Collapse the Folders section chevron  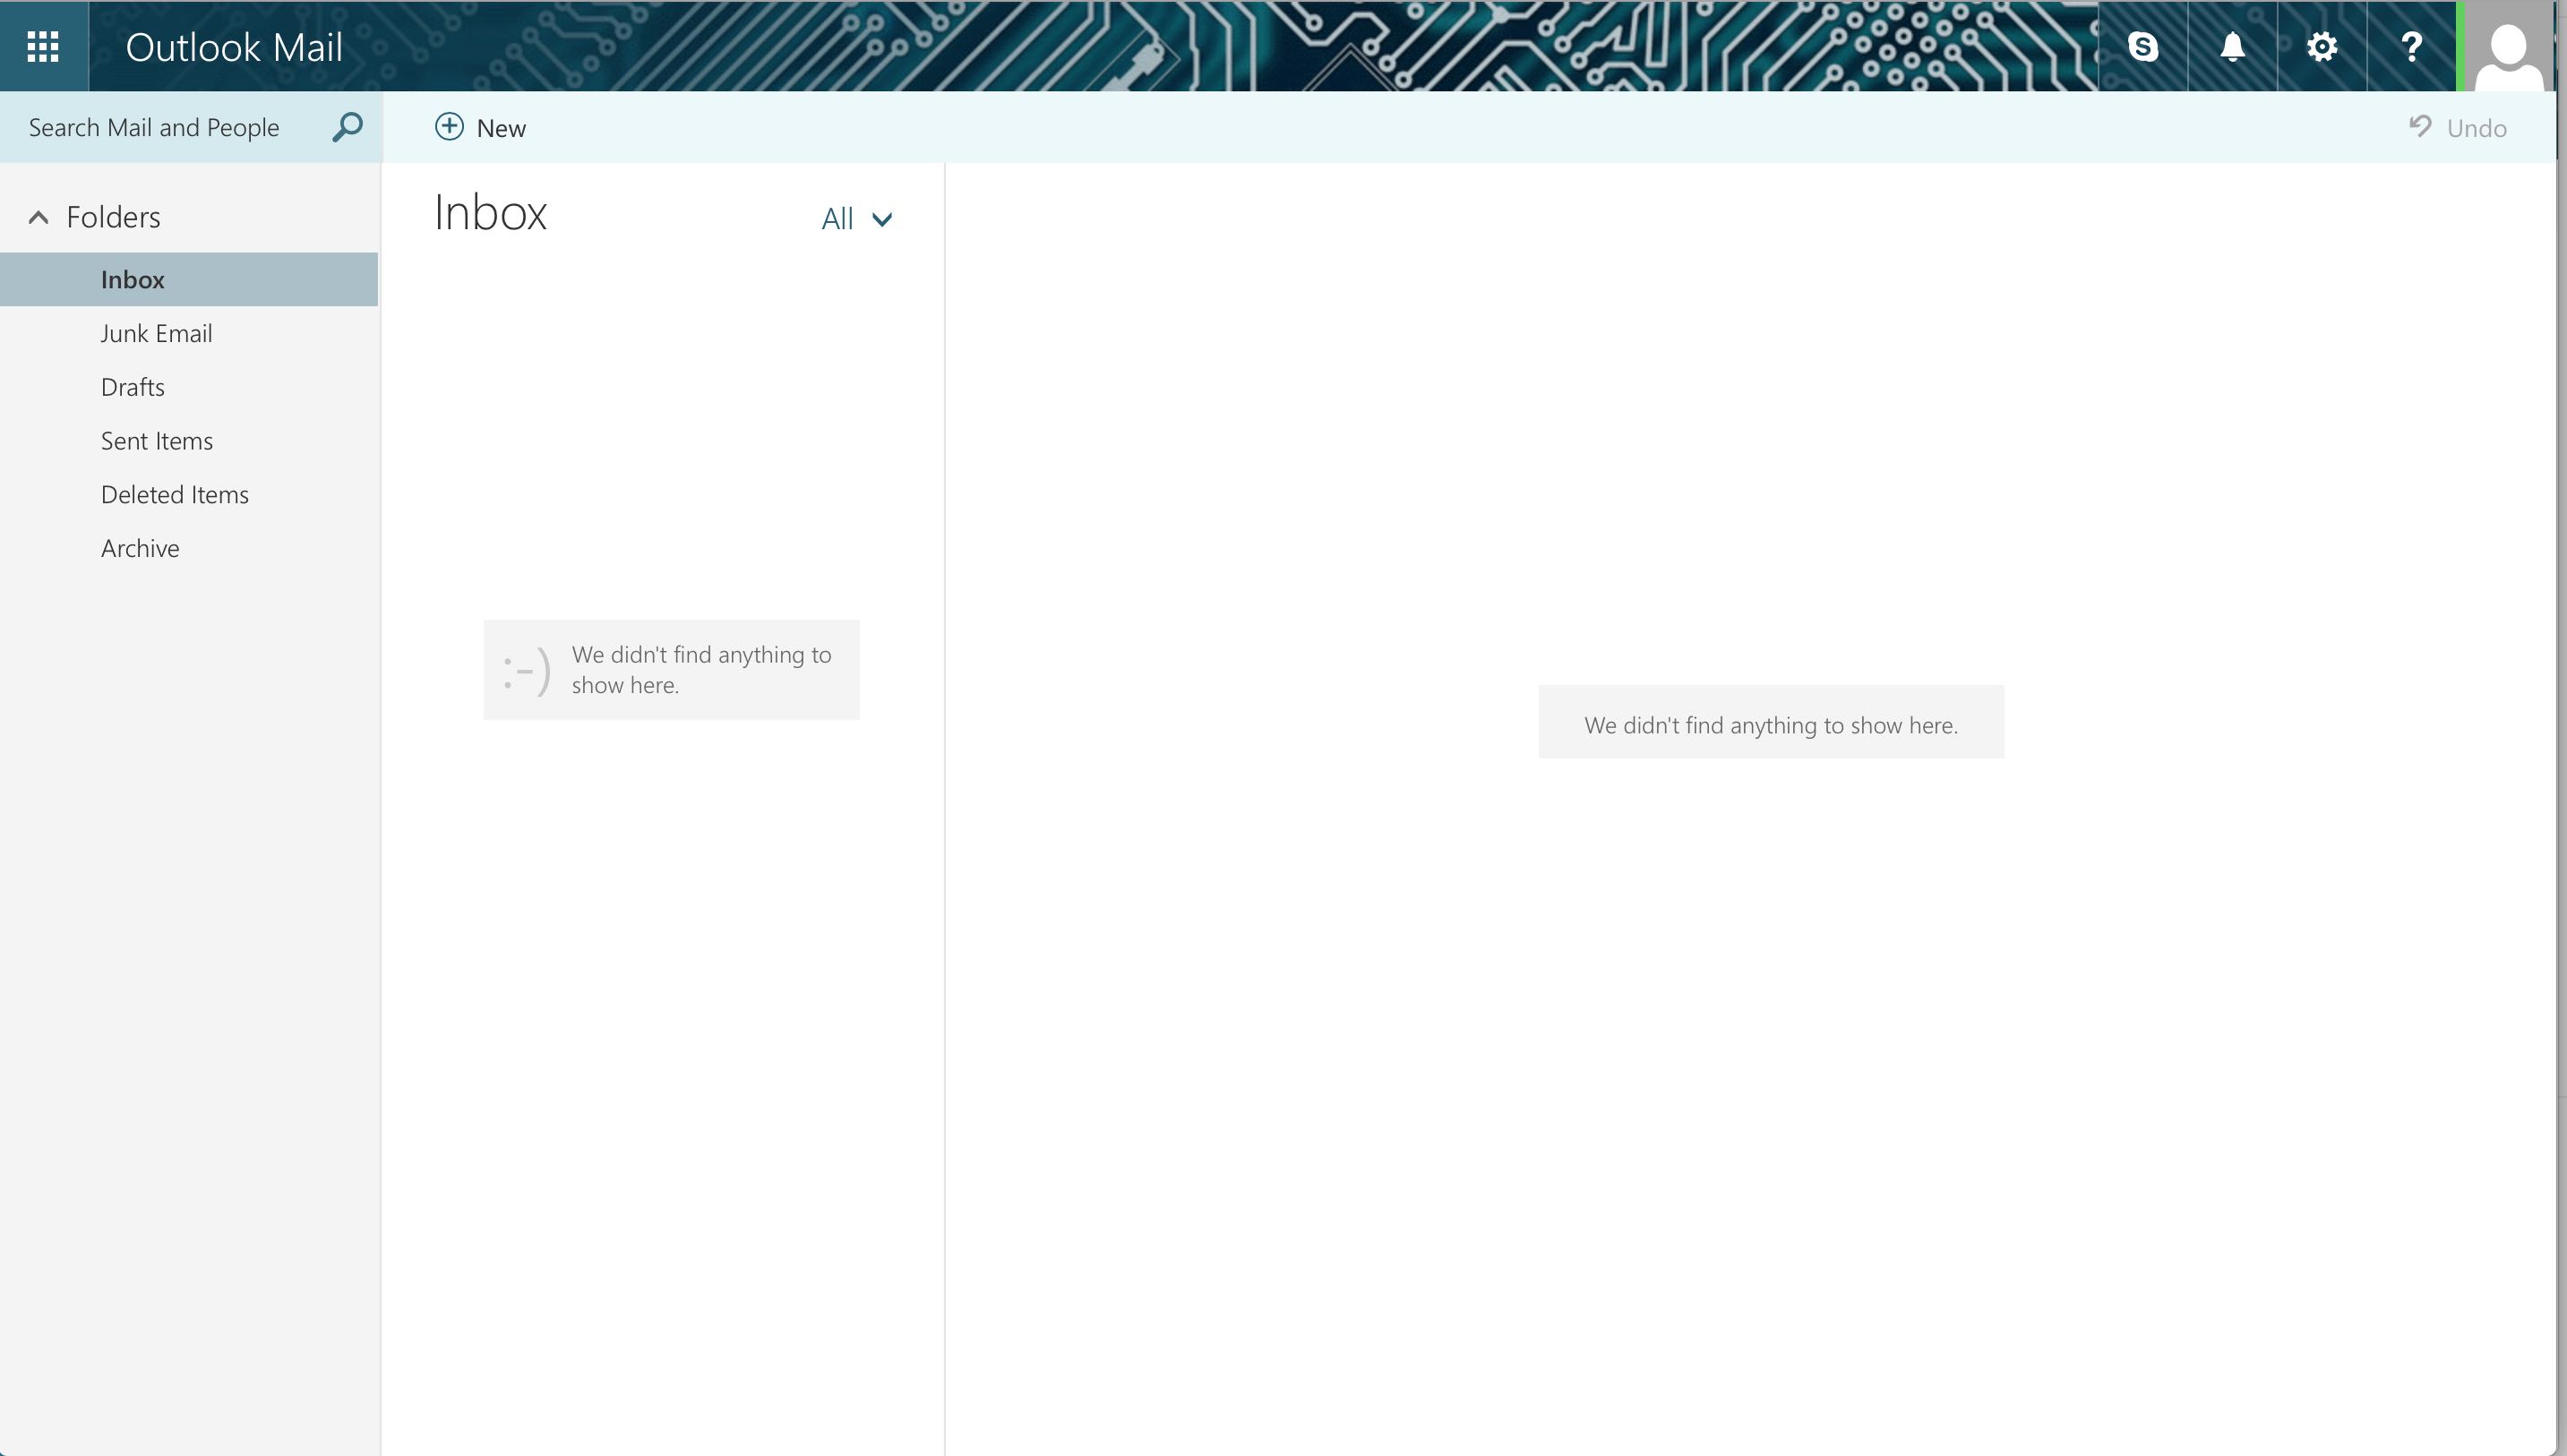point(38,217)
